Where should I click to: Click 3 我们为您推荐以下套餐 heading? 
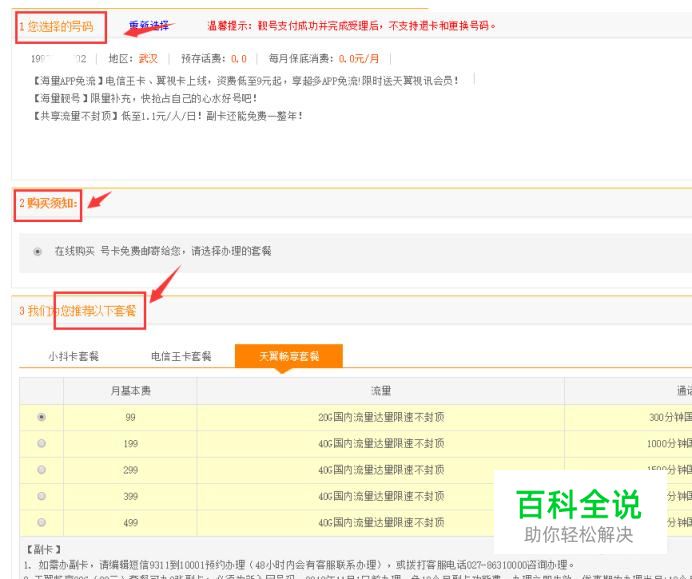pyautogui.click(x=77, y=311)
